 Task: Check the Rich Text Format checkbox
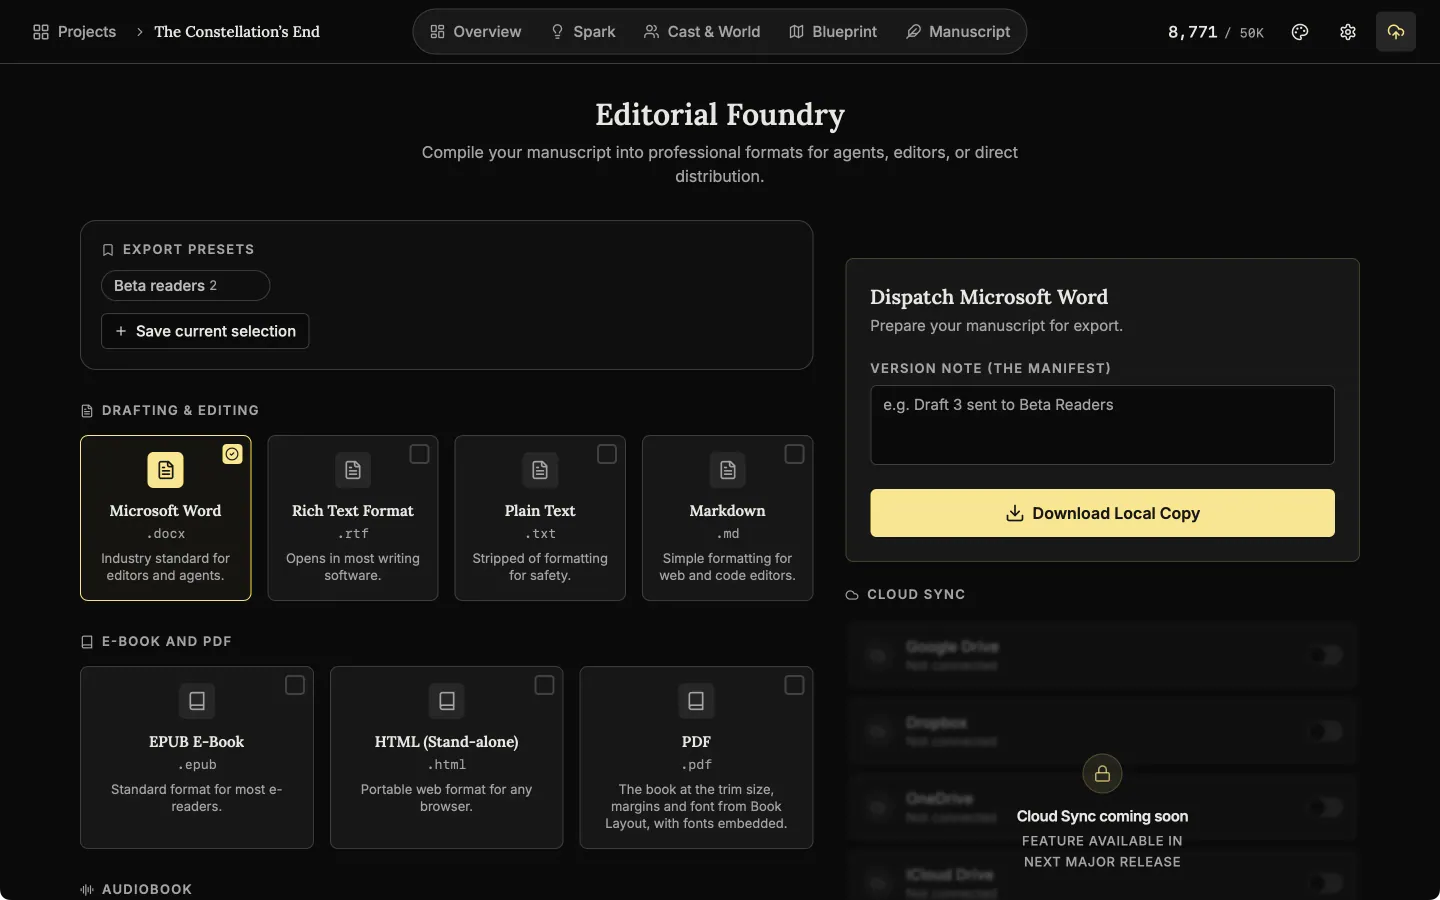[x=420, y=454]
